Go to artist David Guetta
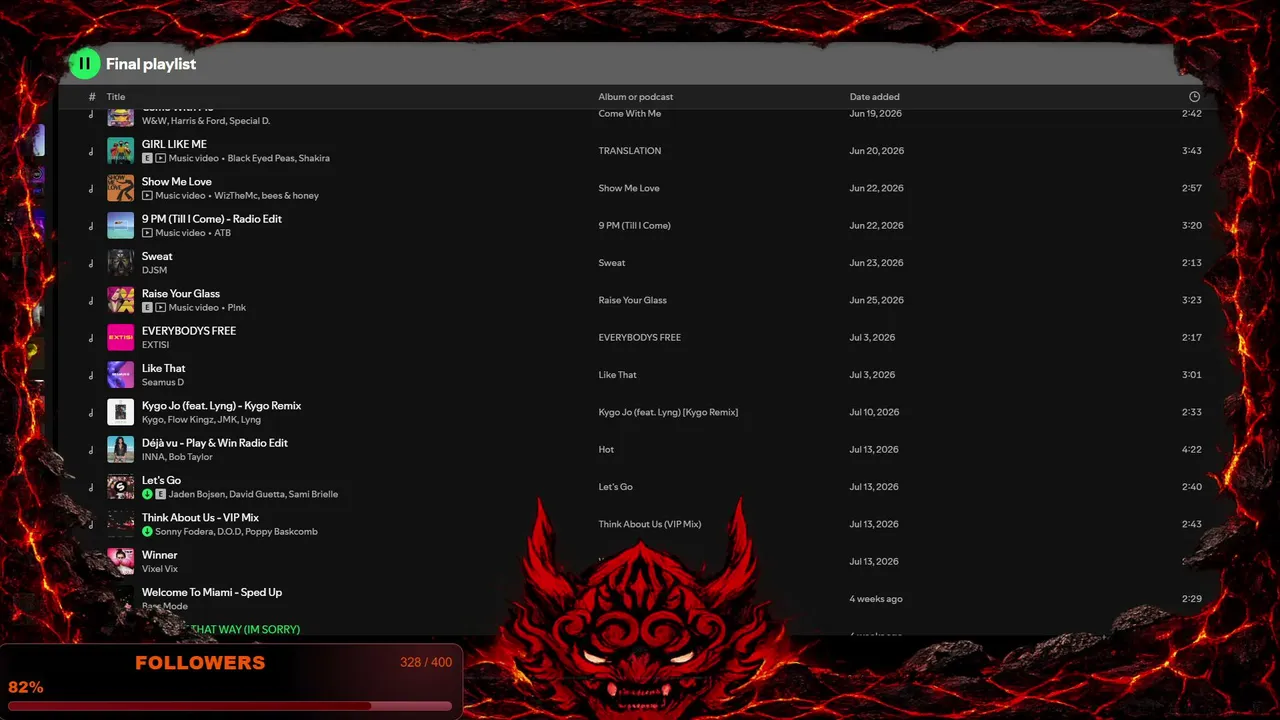The height and width of the screenshot is (720, 1280). tap(257, 494)
